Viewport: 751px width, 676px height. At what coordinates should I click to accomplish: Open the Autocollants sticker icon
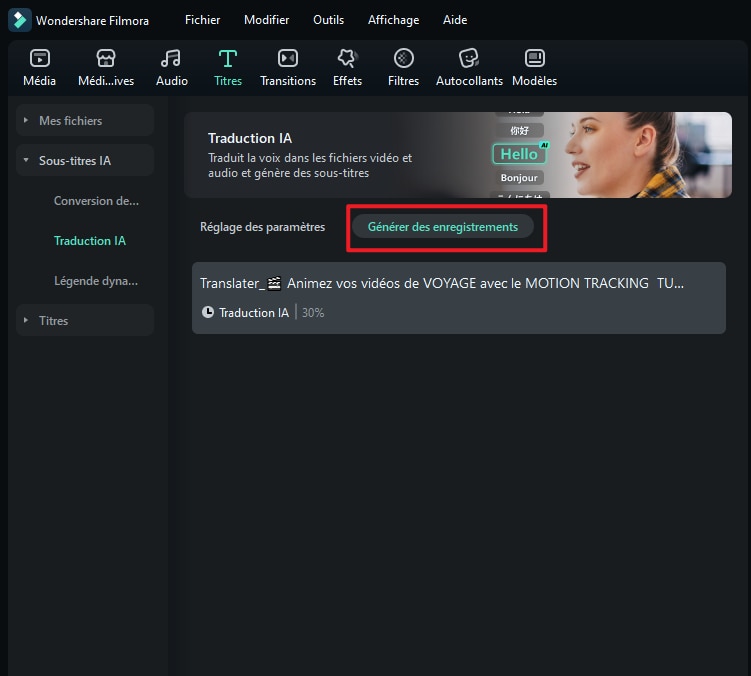point(468,58)
